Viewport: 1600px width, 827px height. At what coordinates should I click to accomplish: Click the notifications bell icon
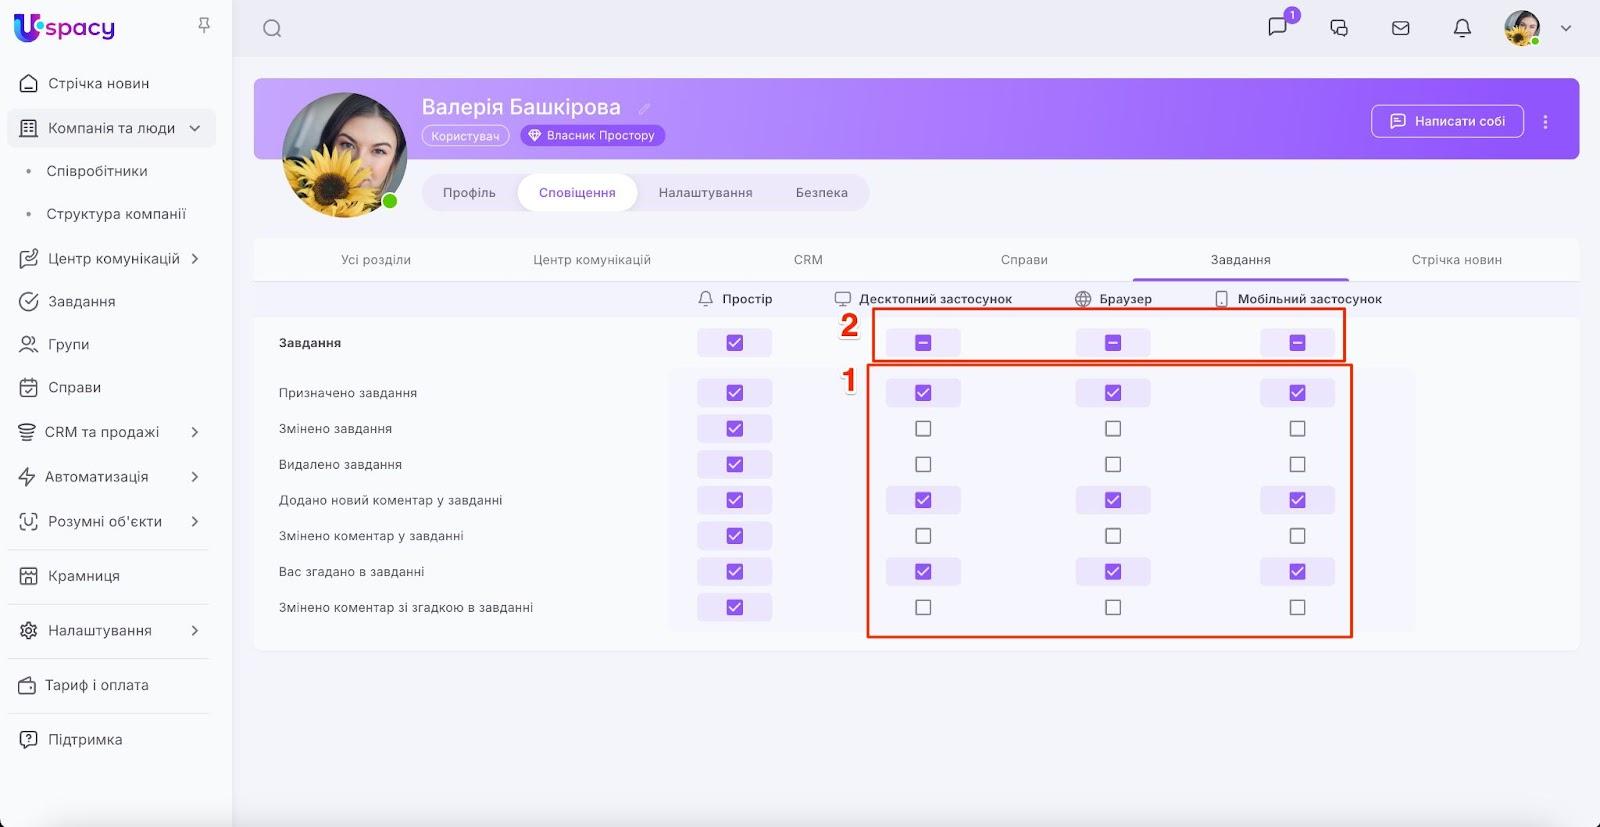click(1462, 28)
